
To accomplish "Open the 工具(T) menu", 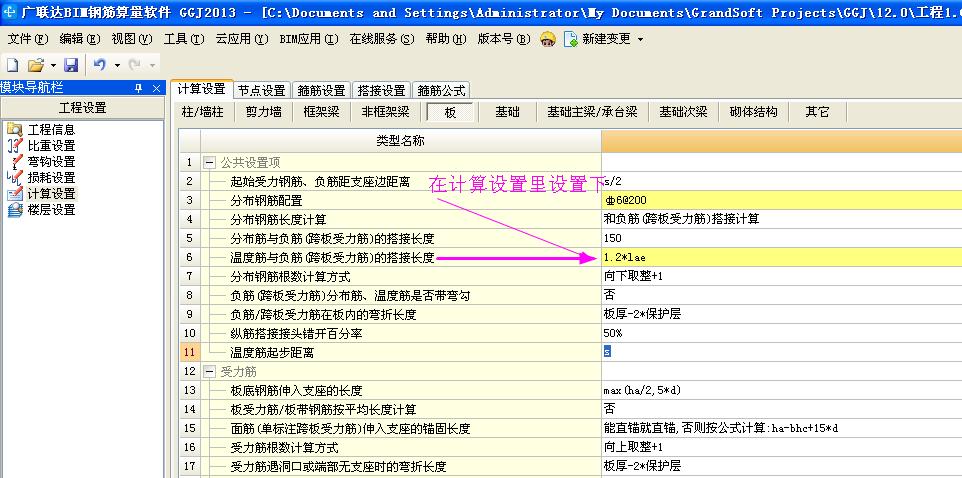I will pyautogui.click(x=184, y=39).
